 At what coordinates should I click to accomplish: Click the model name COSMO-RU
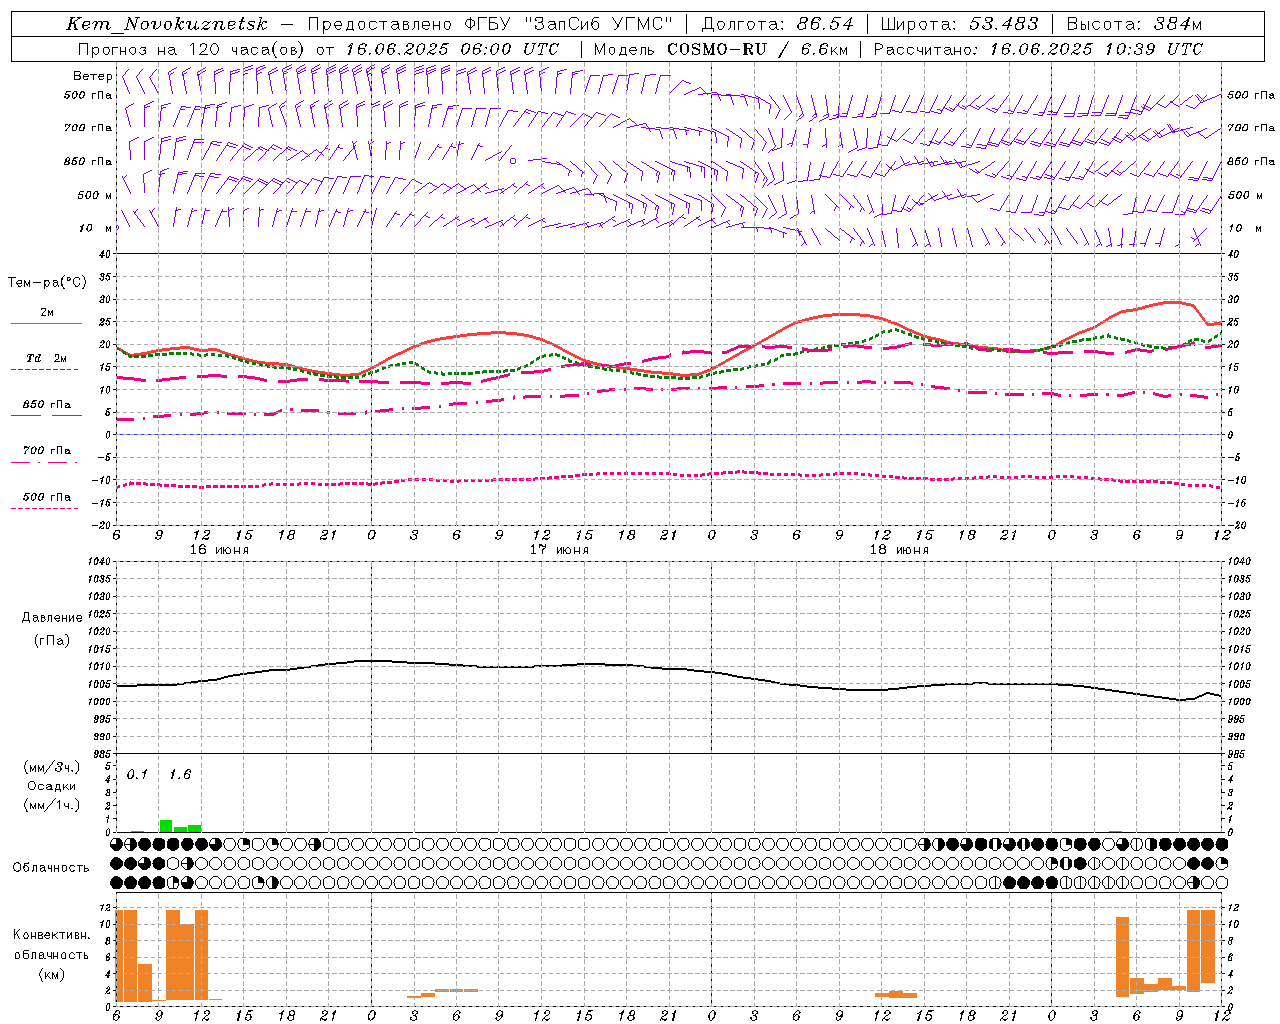717,49
